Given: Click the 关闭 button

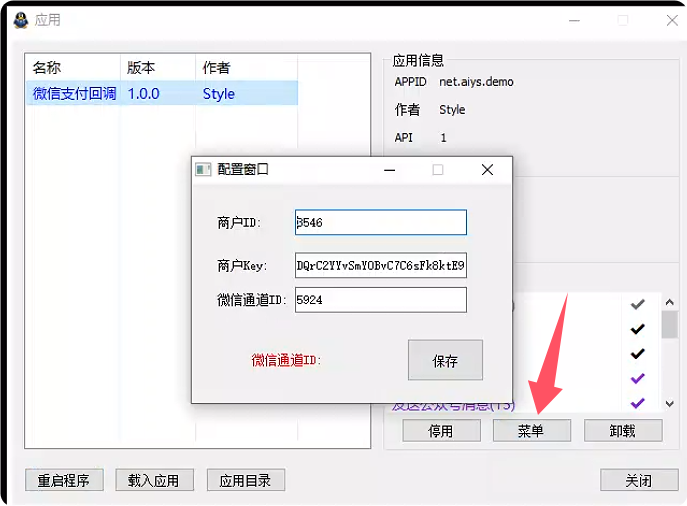Looking at the screenshot, I should click(x=639, y=480).
